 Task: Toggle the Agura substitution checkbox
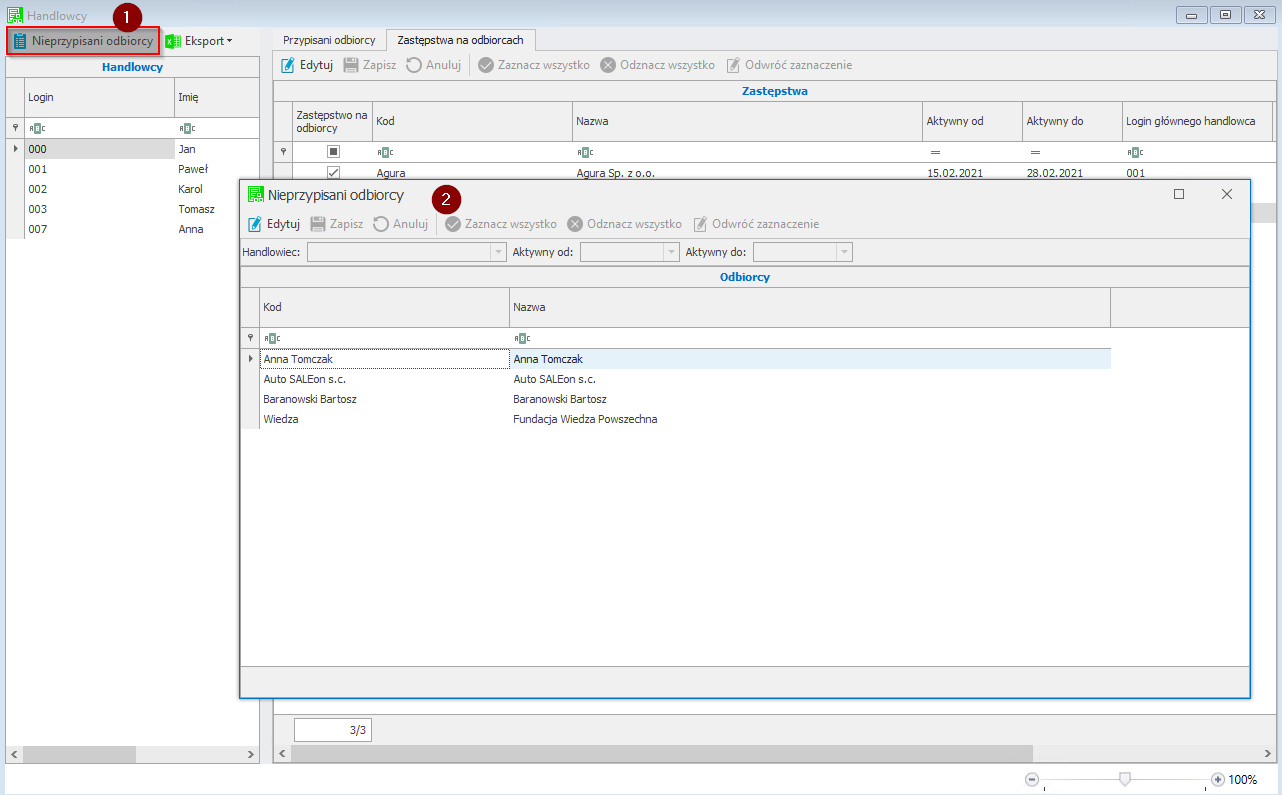(x=334, y=173)
